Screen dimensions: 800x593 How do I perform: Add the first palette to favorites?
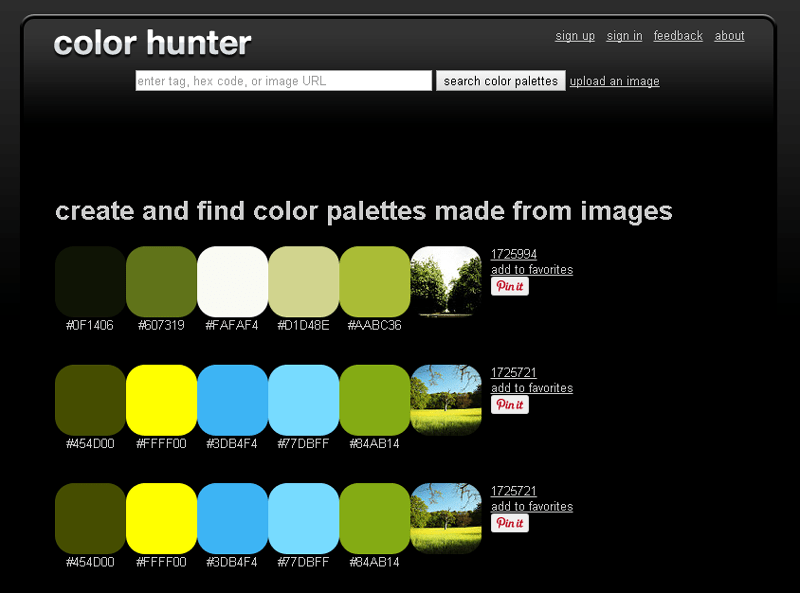pos(532,269)
